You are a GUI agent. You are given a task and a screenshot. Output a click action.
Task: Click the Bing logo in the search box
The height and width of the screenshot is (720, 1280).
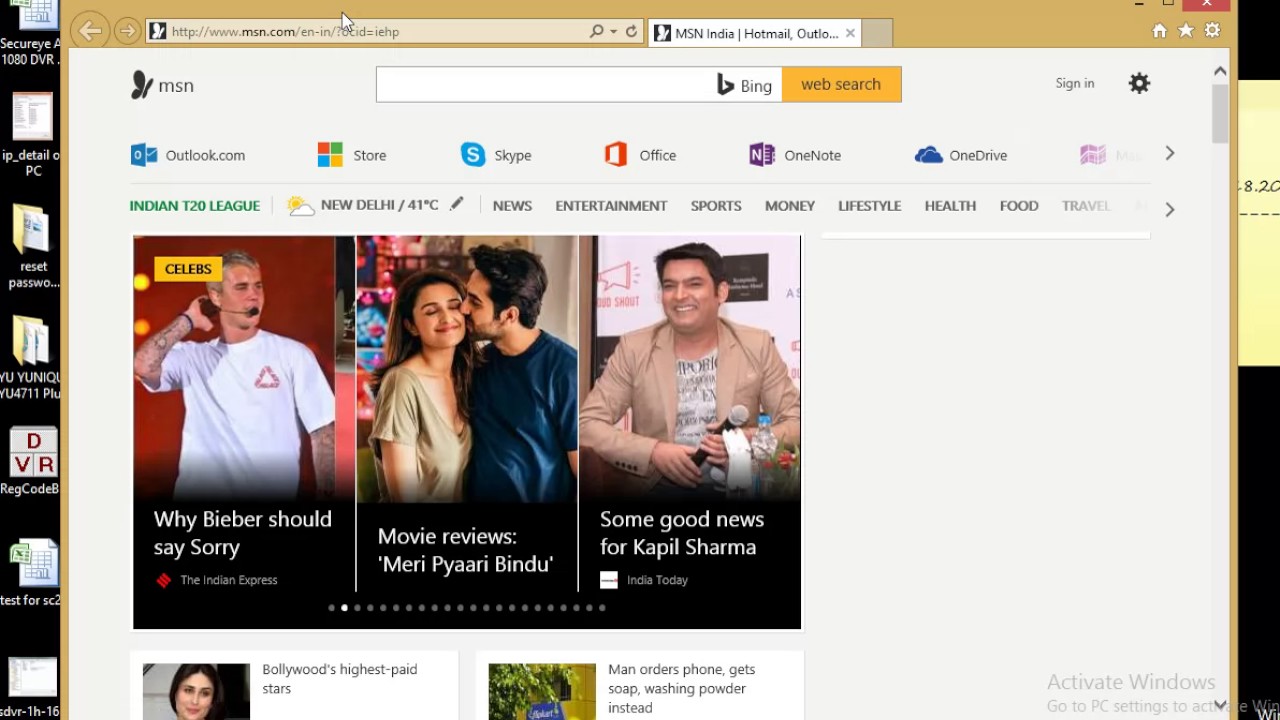[745, 85]
